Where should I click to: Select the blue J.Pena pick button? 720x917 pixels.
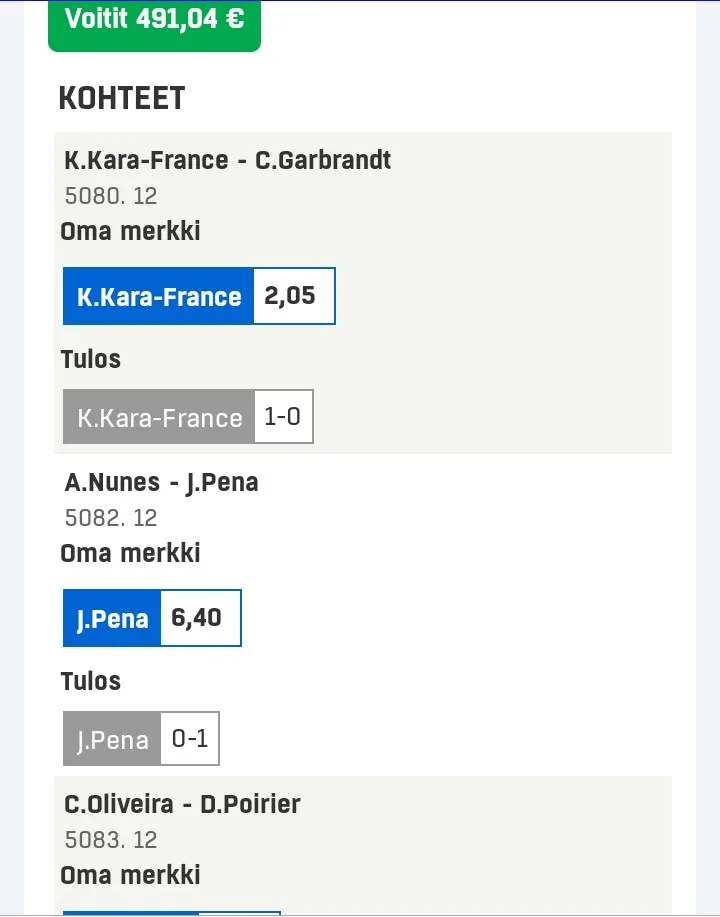[x=112, y=619]
